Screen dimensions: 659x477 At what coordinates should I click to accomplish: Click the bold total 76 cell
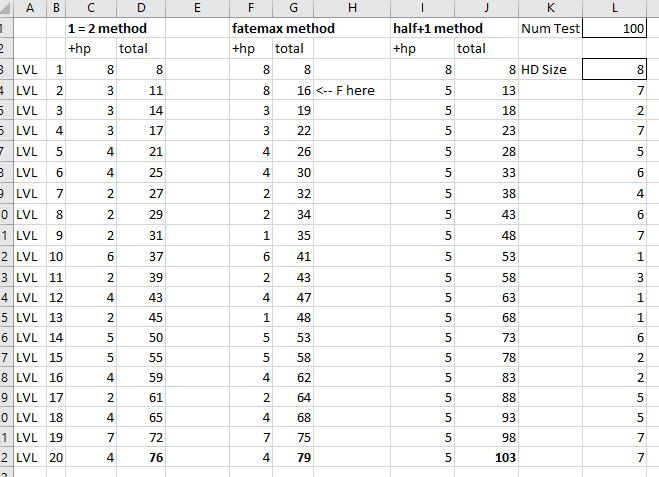tap(141, 457)
